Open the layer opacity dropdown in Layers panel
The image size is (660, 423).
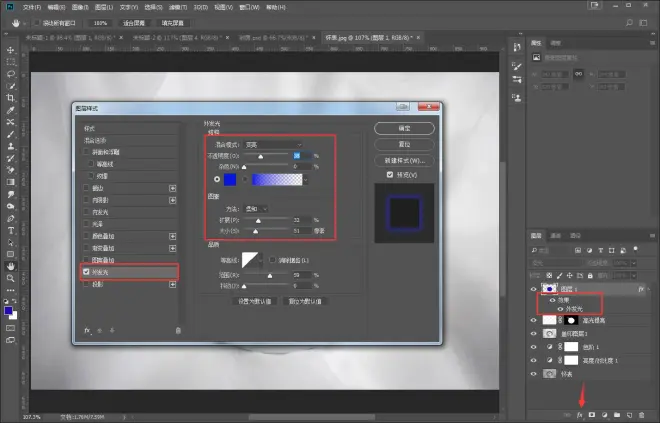634,263
